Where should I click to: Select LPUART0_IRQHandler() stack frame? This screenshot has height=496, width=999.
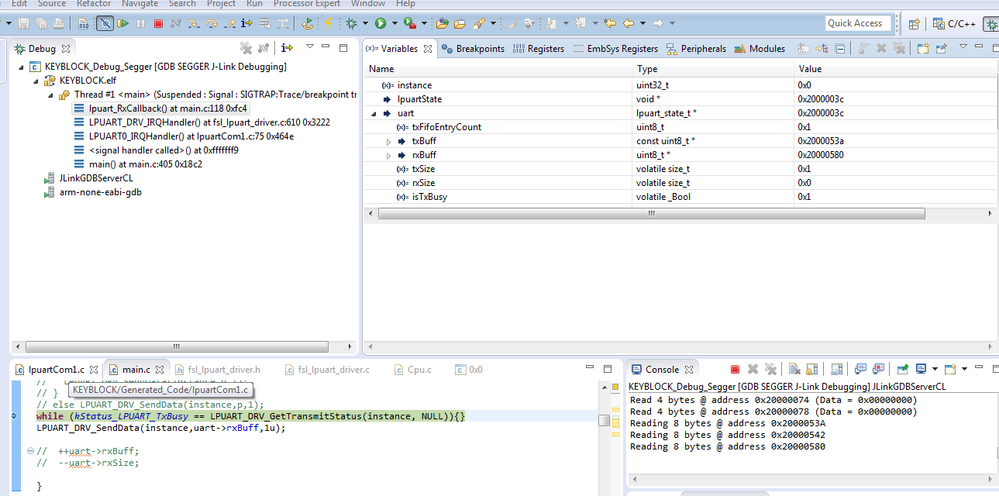click(184, 136)
